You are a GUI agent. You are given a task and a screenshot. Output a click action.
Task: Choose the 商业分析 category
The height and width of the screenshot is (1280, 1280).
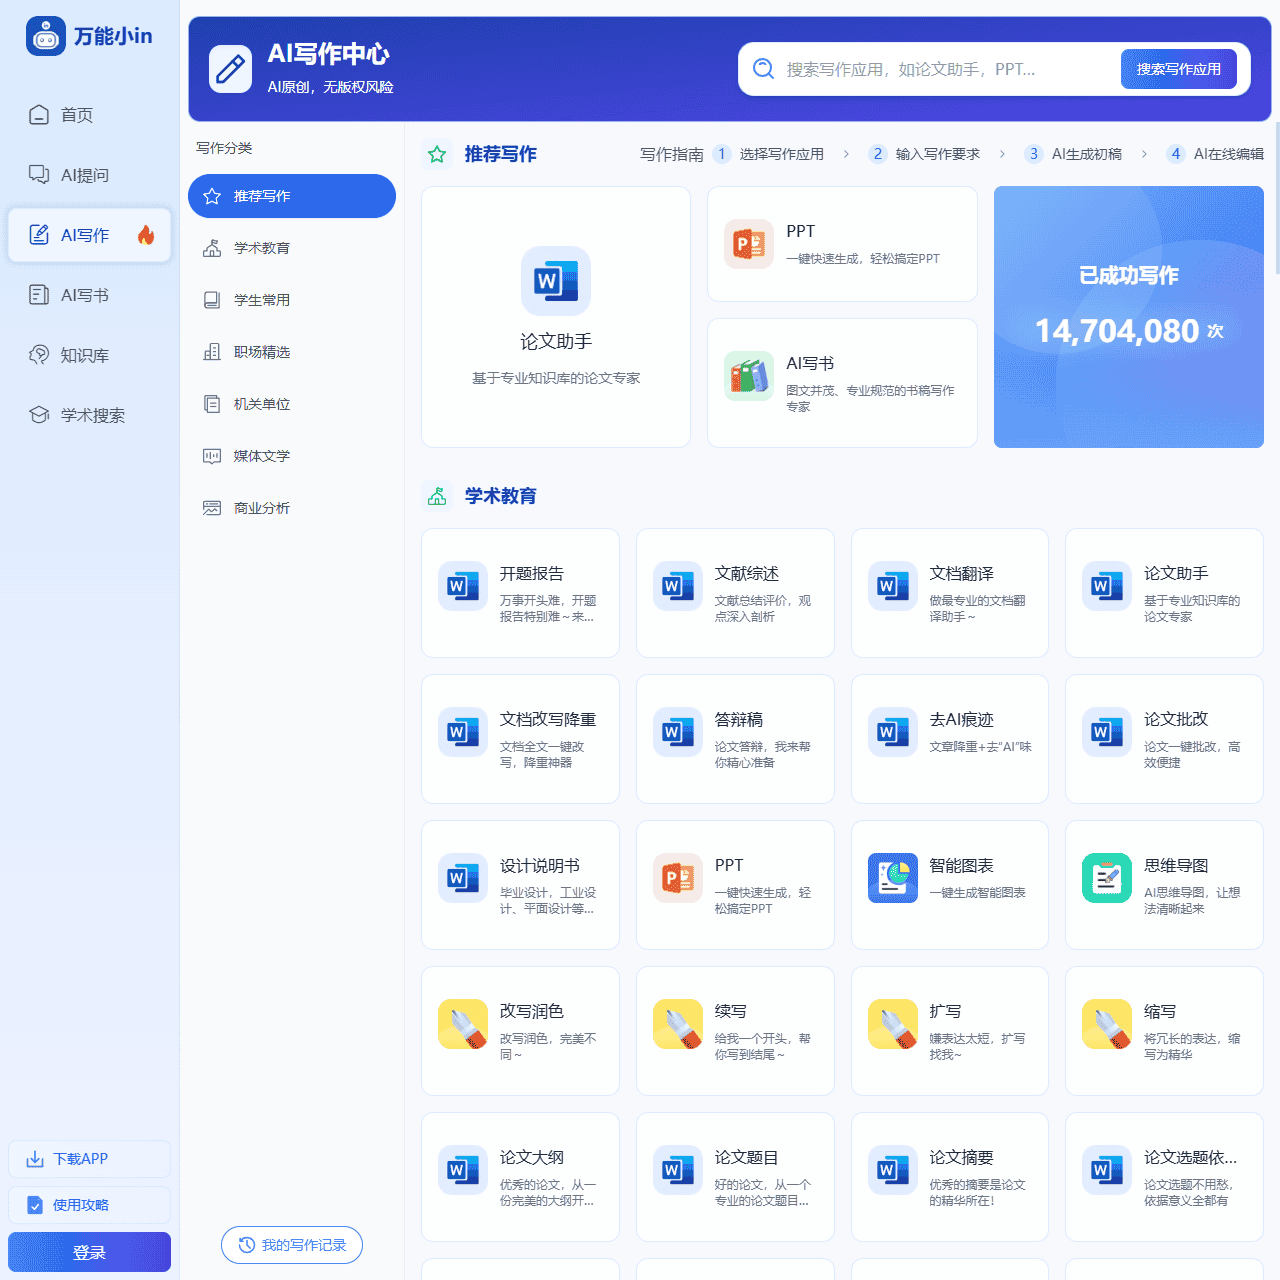coord(261,508)
